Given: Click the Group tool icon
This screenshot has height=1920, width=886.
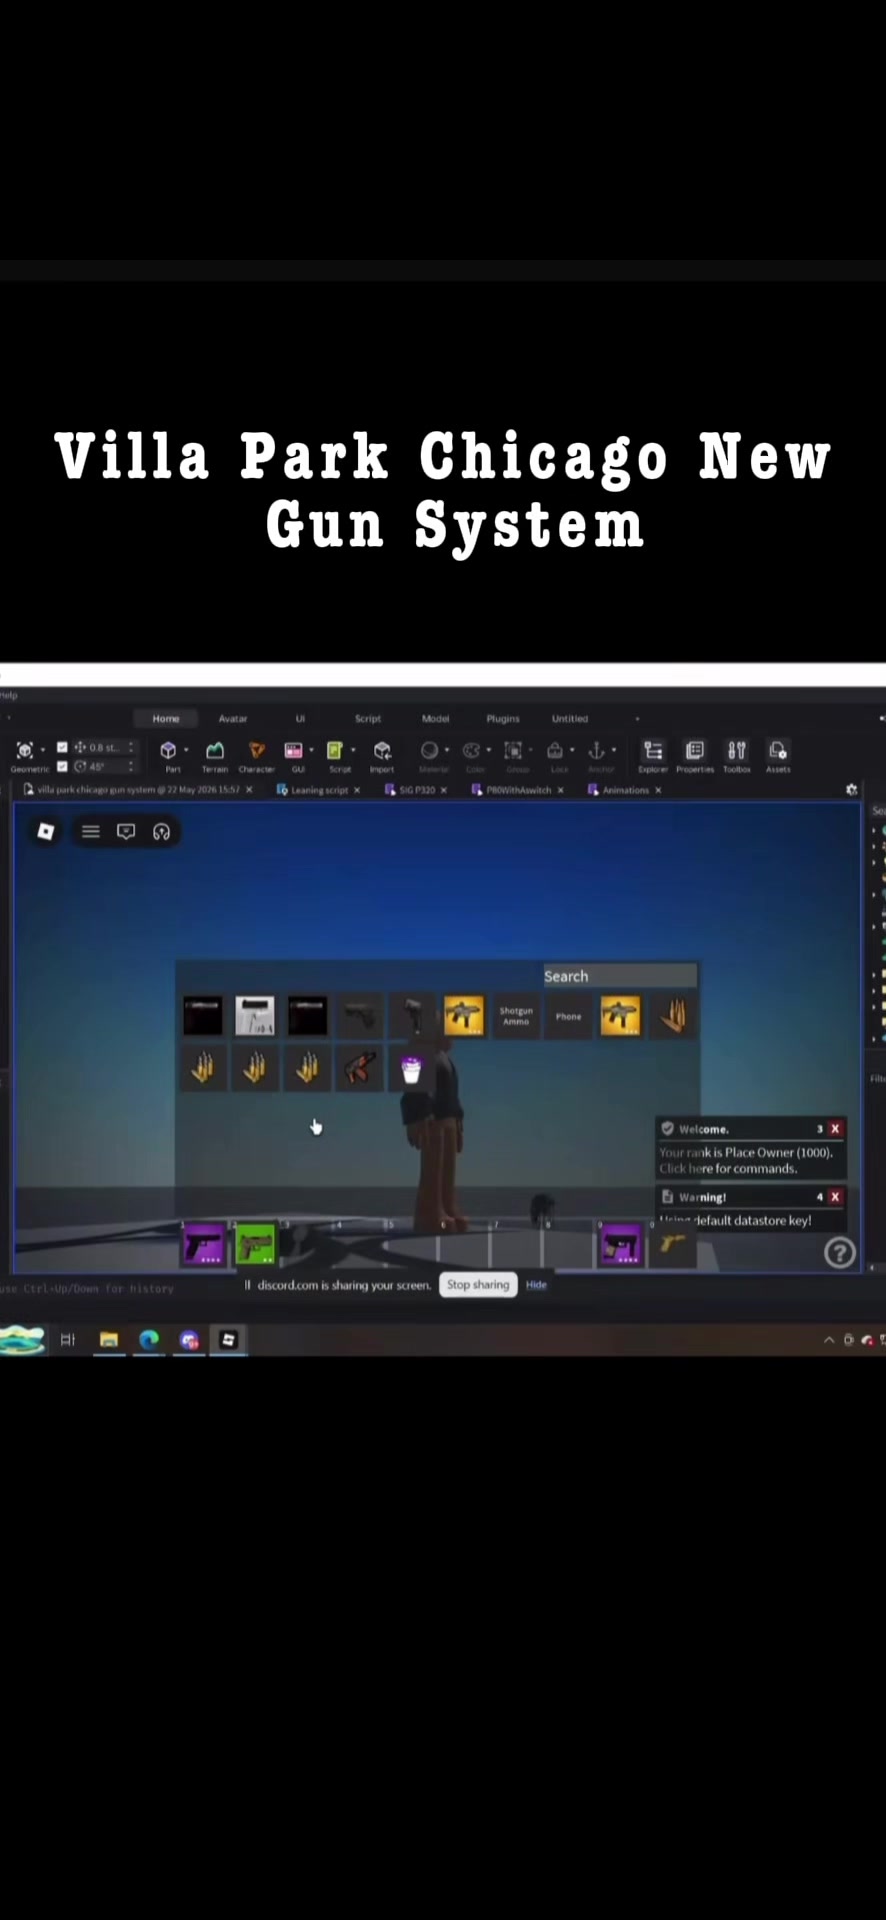Looking at the screenshot, I should (x=513, y=750).
